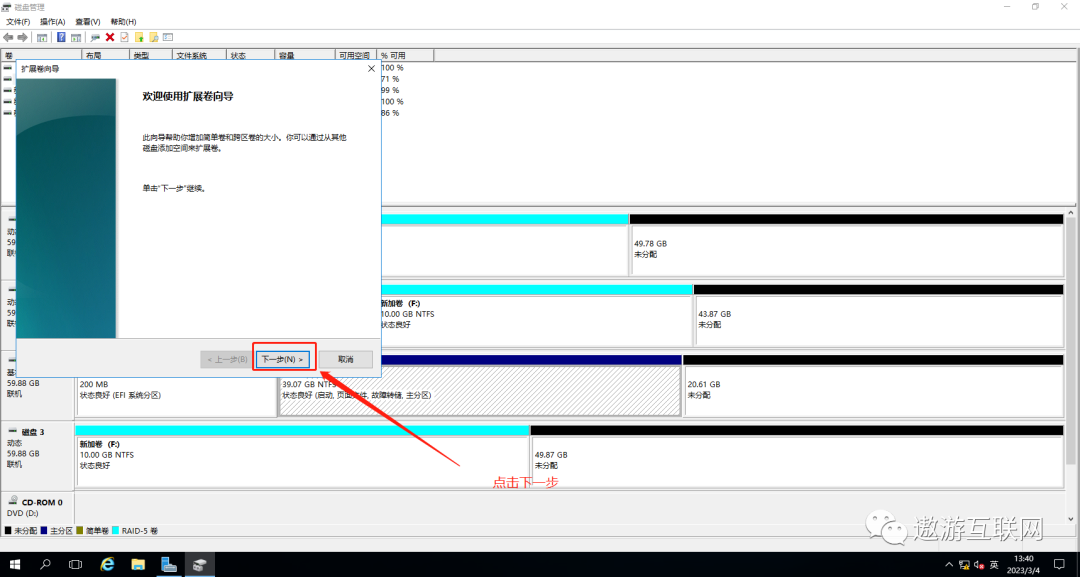Launch Internet Explorer from the taskbar
The height and width of the screenshot is (577, 1080).
click(x=107, y=565)
